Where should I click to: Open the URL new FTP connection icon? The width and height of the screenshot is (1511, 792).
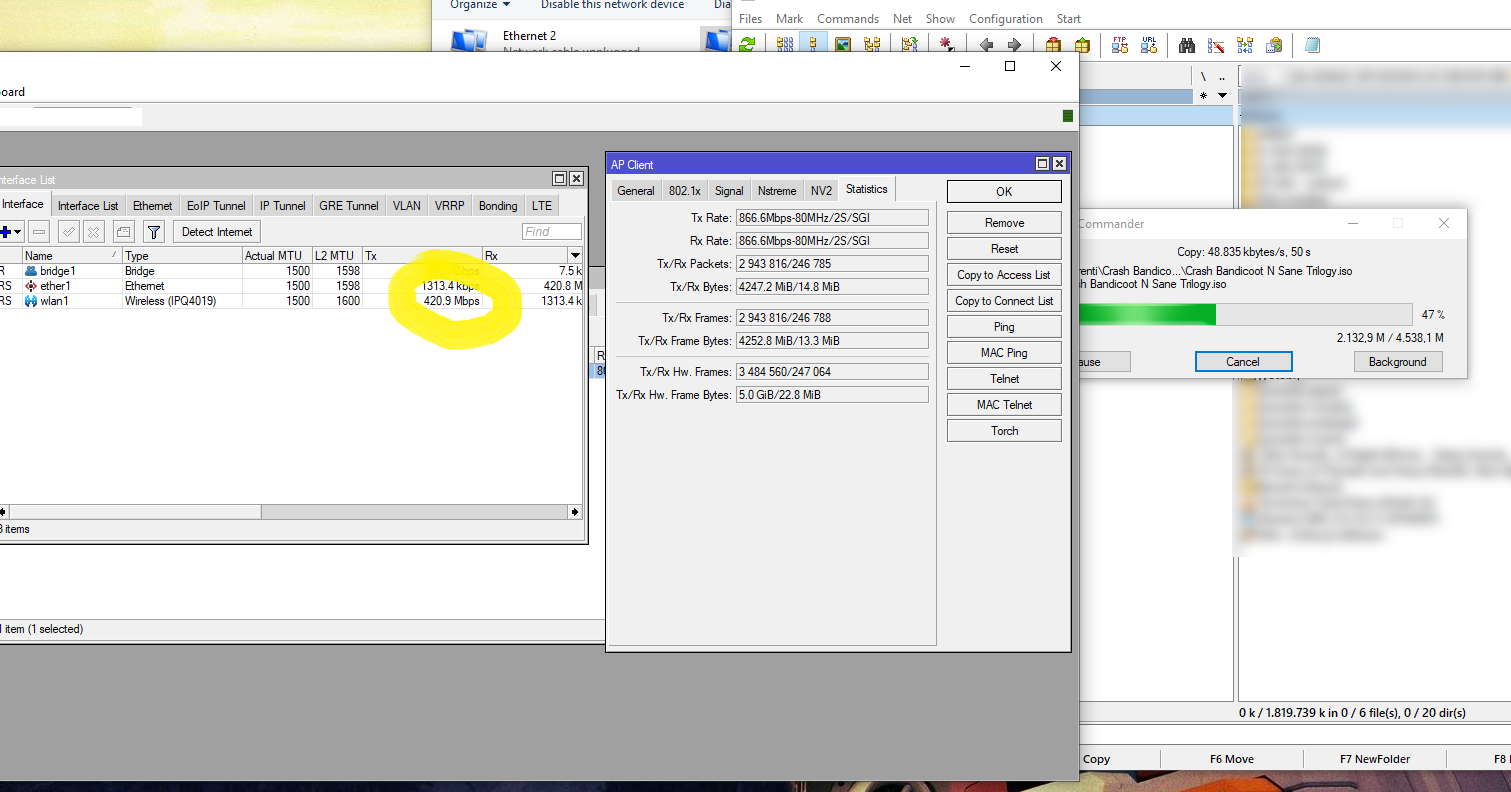click(x=1149, y=45)
